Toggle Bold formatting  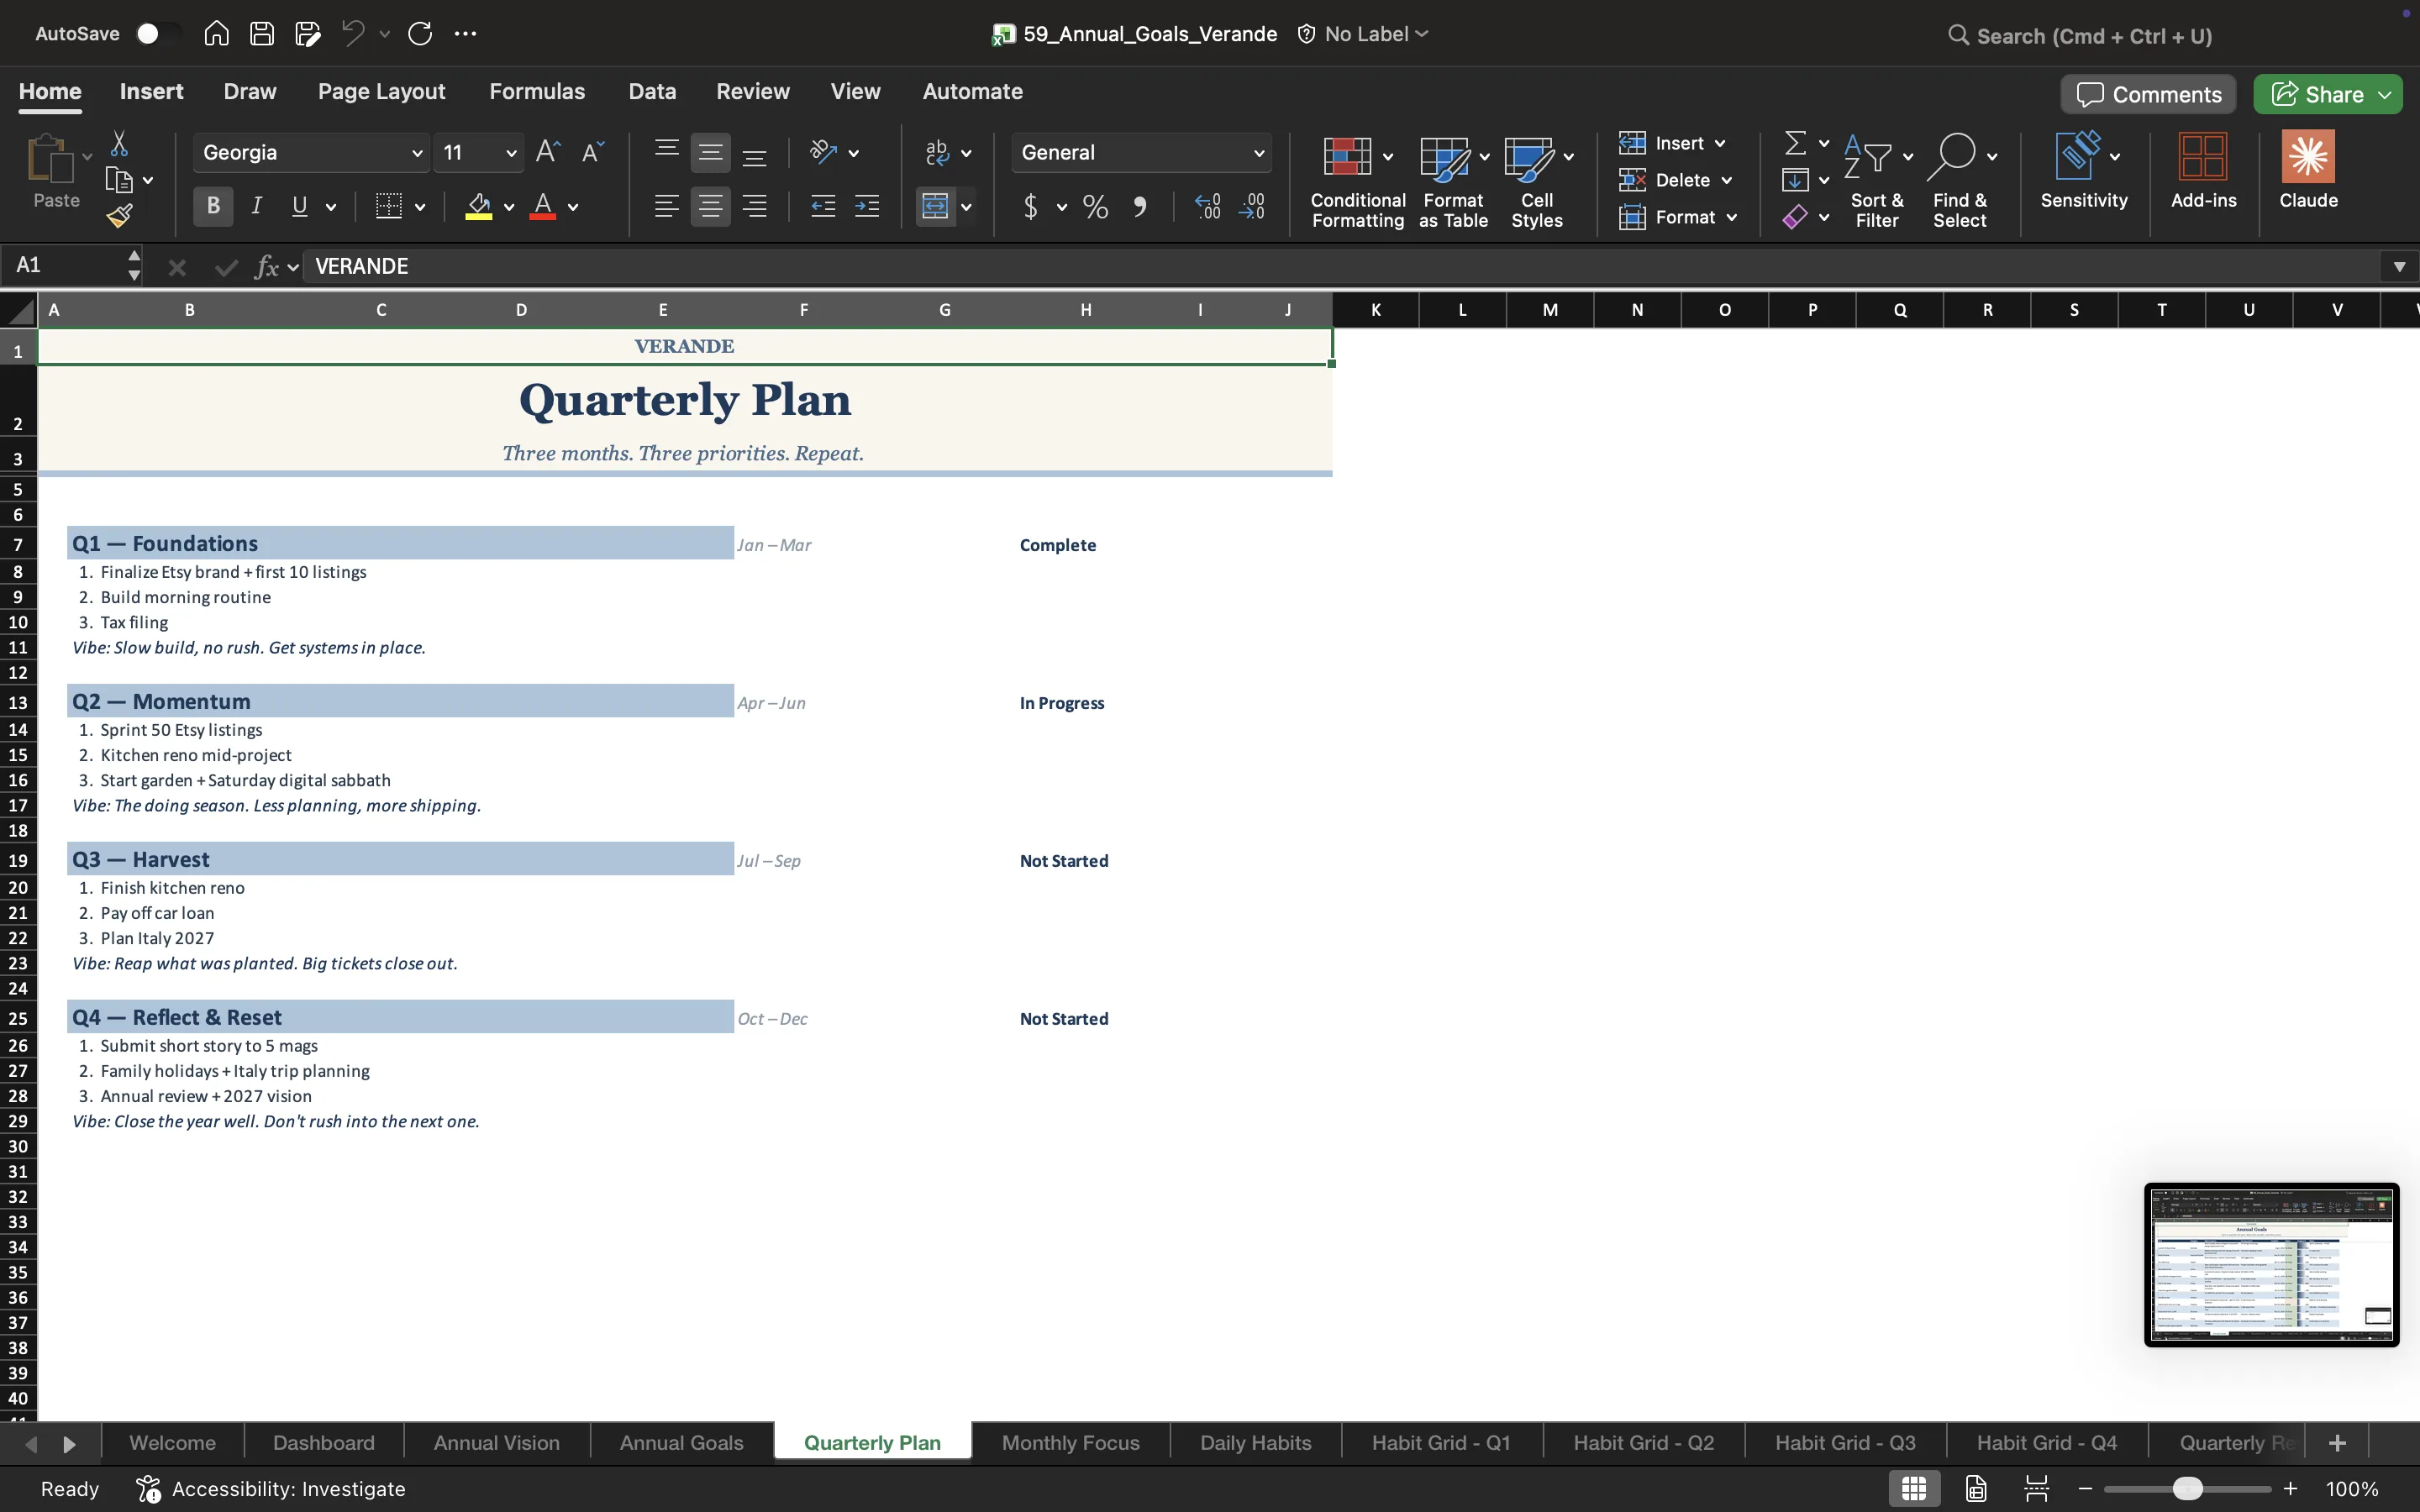pos(213,206)
